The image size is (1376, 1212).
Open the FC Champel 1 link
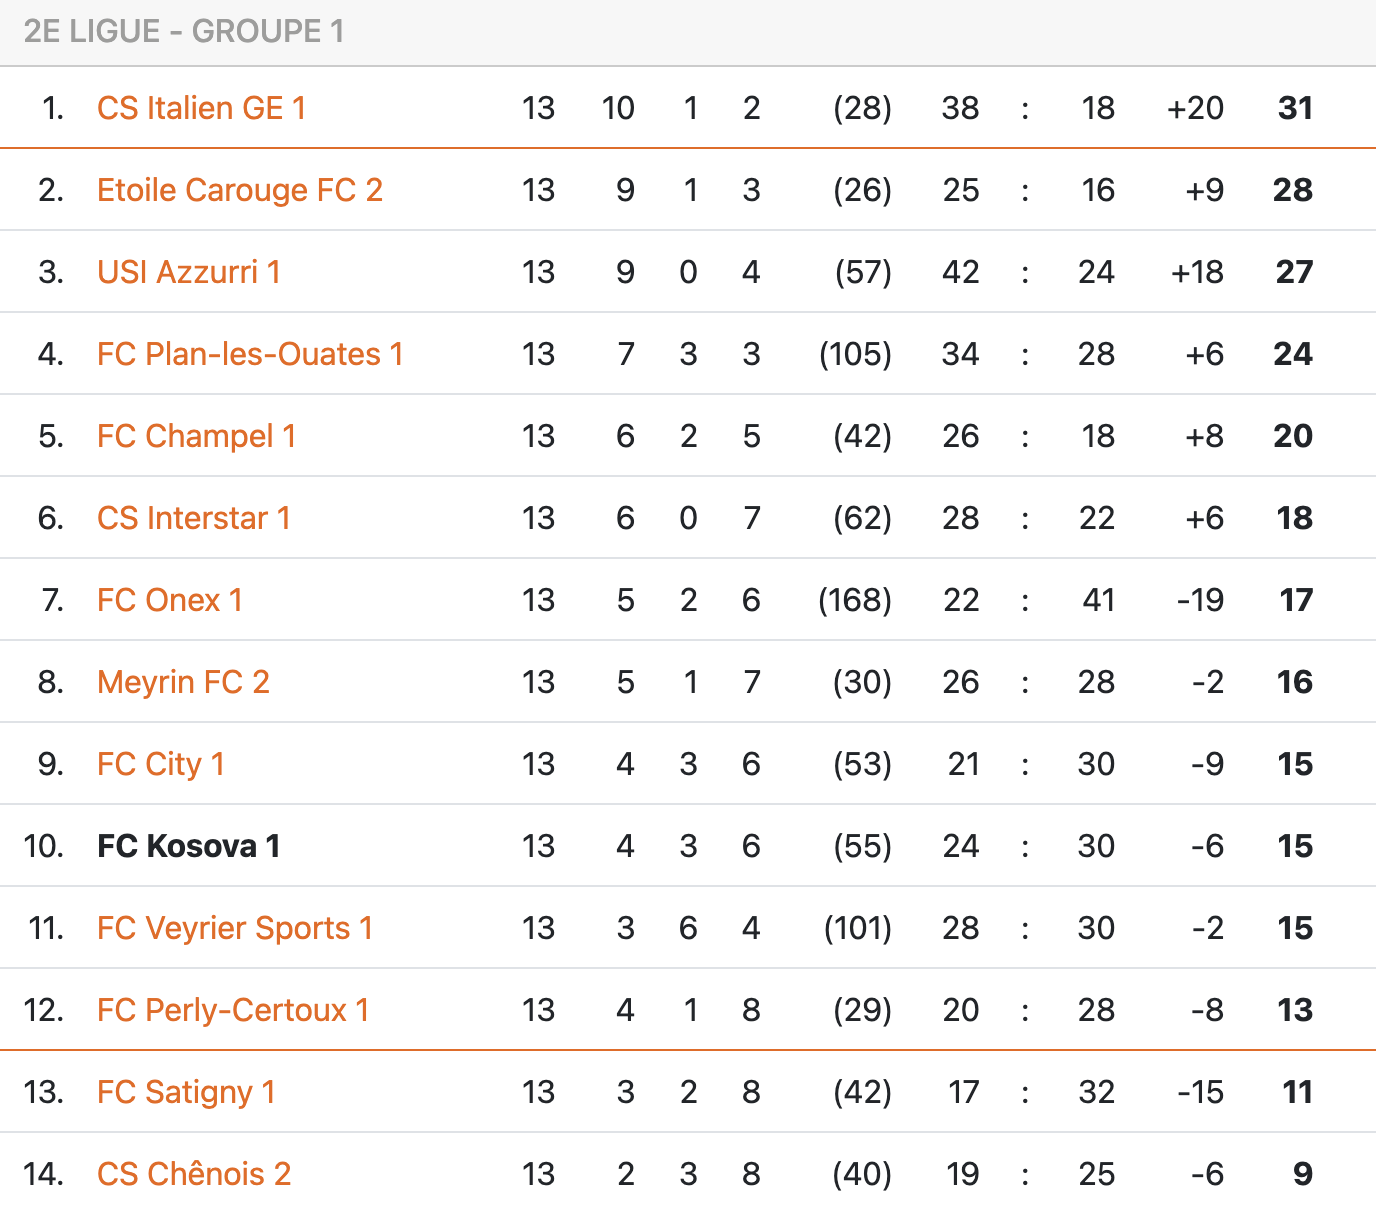196,436
